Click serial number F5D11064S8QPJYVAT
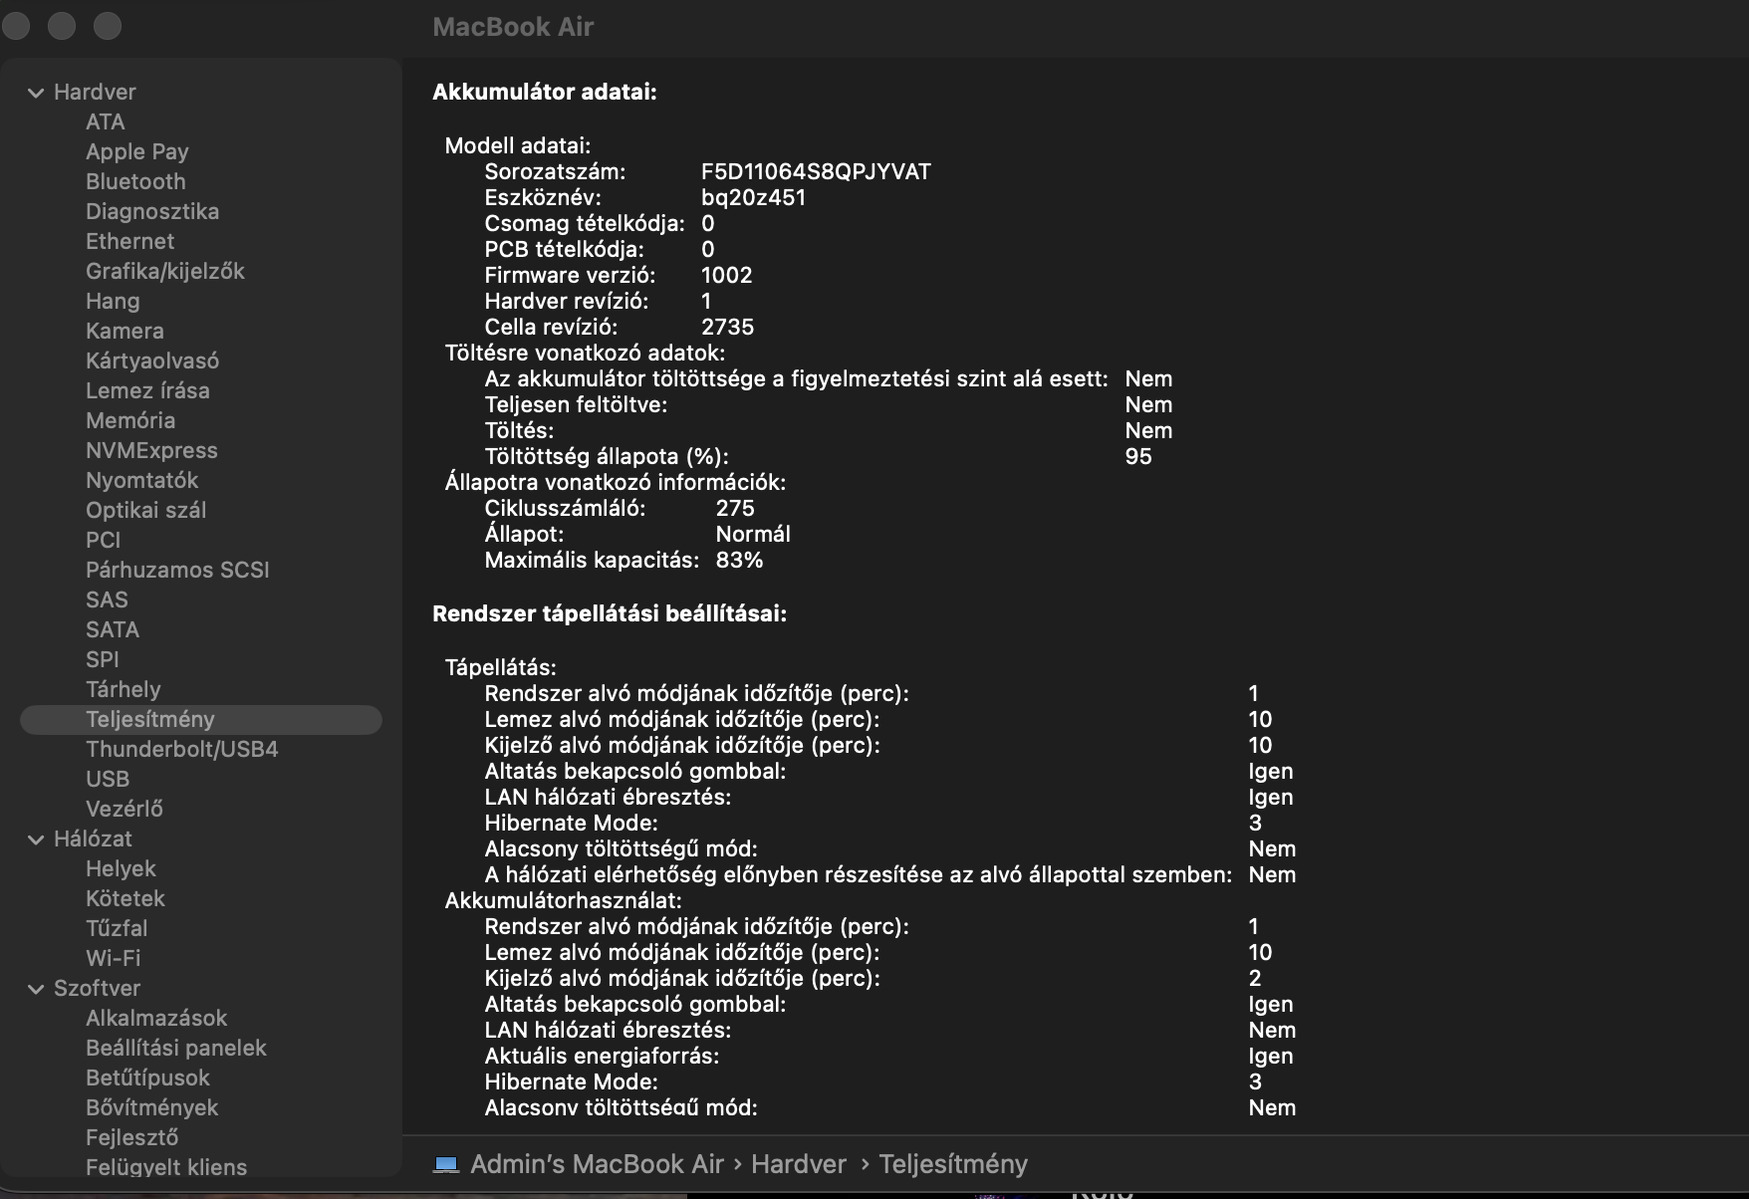Image resolution: width=1749 pixels, height=1199 pixels. click(x=816, y=172)
